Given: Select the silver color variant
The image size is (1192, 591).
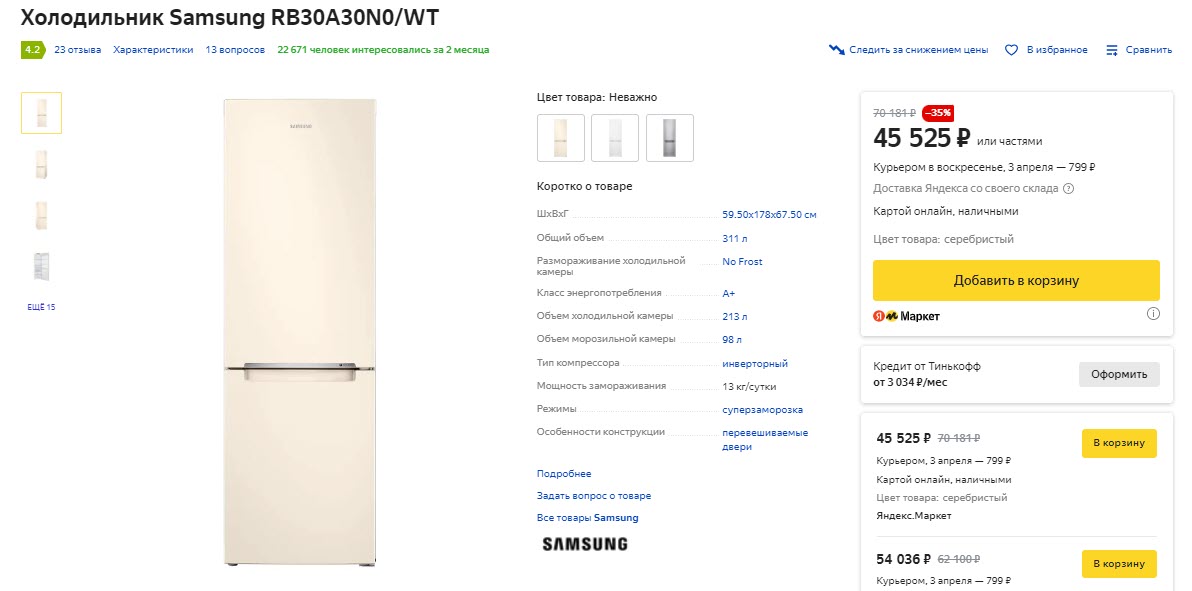Looking at the screenshot, I should [669, 137].
